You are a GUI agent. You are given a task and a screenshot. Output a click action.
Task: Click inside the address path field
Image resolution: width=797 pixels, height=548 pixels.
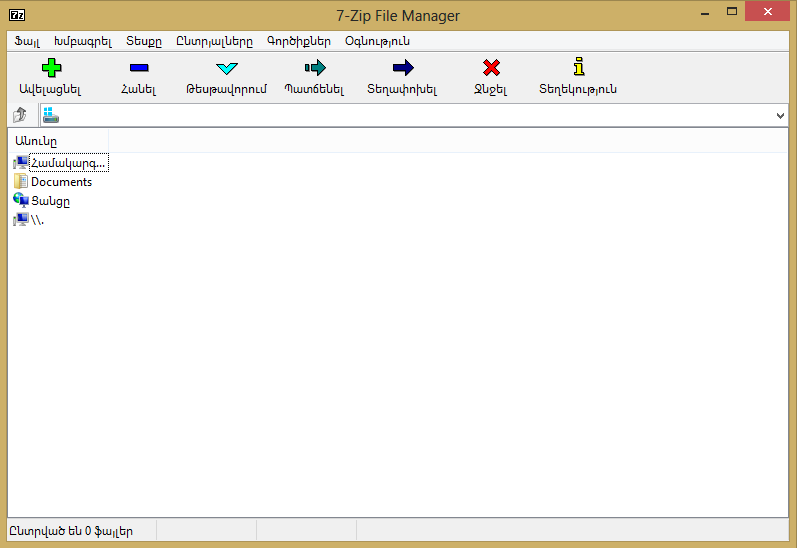pyautogui.click(x=414, y=115)
